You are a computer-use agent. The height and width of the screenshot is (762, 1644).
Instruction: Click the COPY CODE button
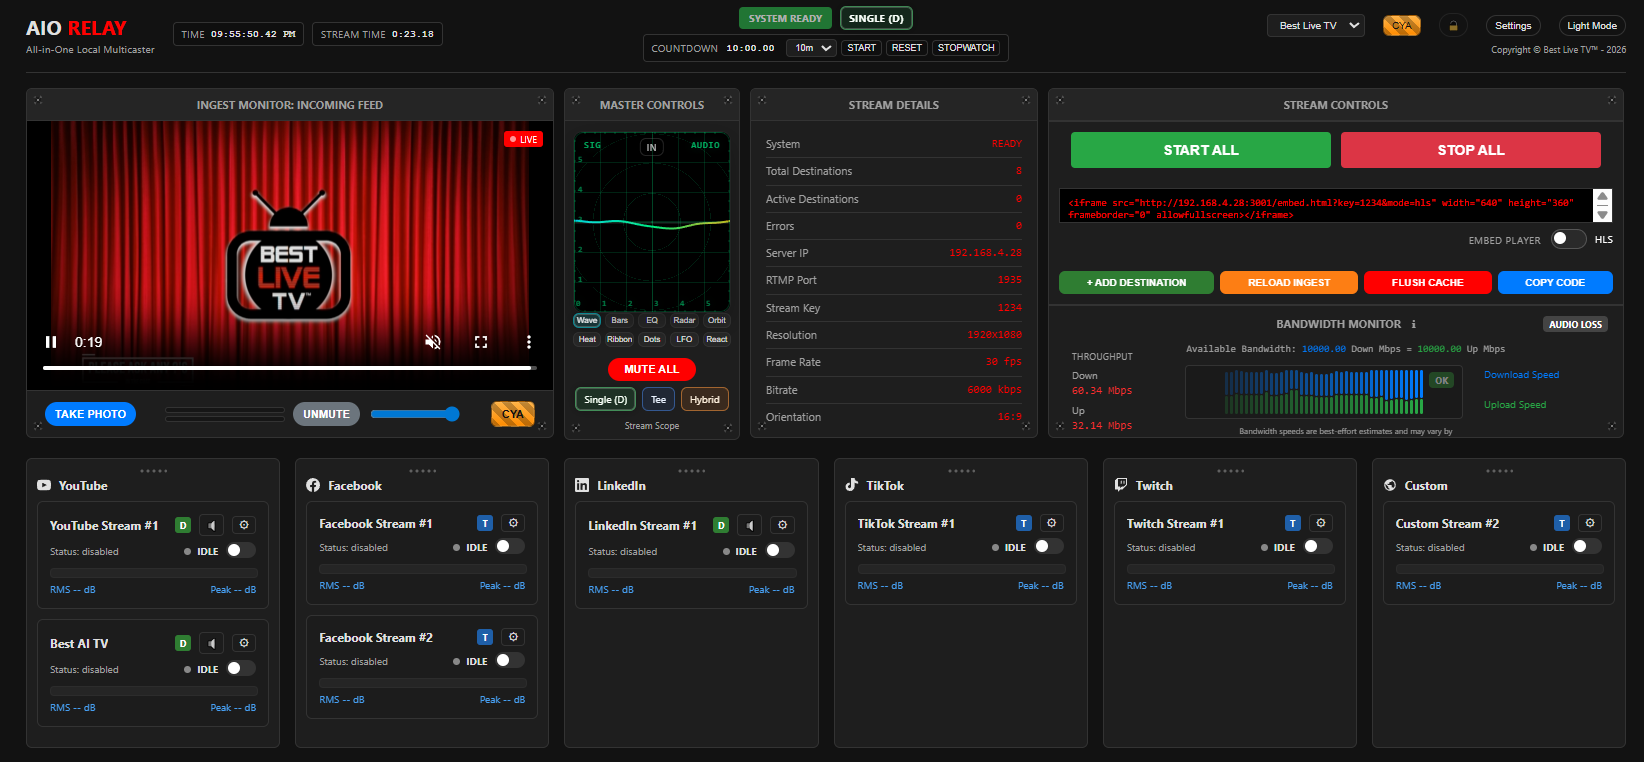coord(1555,283)
